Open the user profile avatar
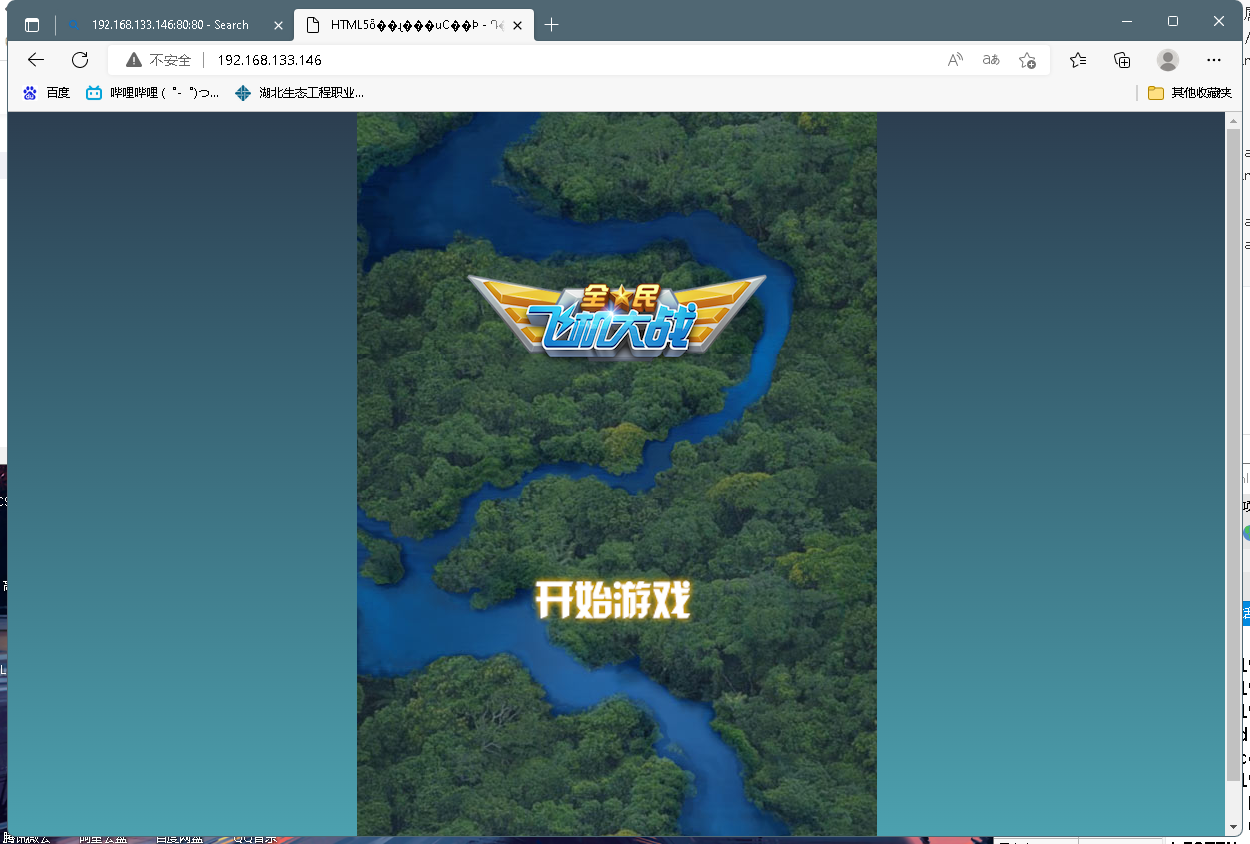The width and height of the screenshot is (1250, 844). pyautogui.click(x=1168, y=60)
